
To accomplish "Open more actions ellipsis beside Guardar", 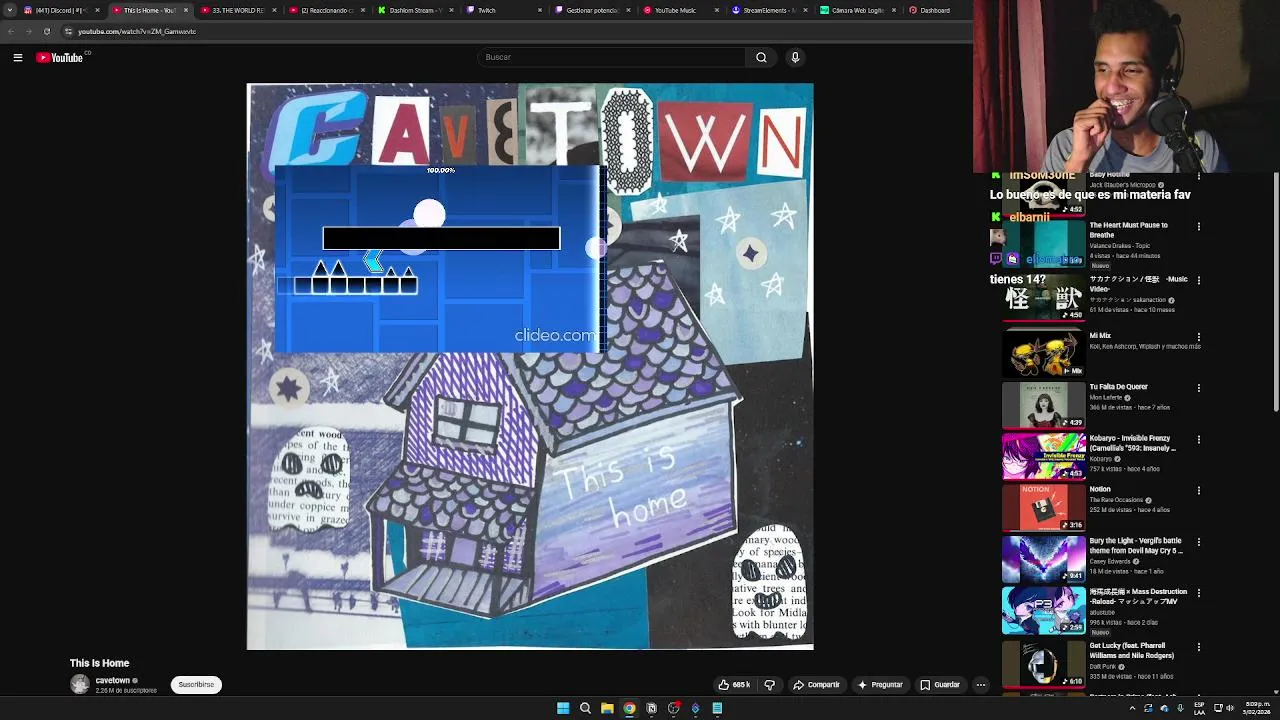I will [x=981, y=685].
